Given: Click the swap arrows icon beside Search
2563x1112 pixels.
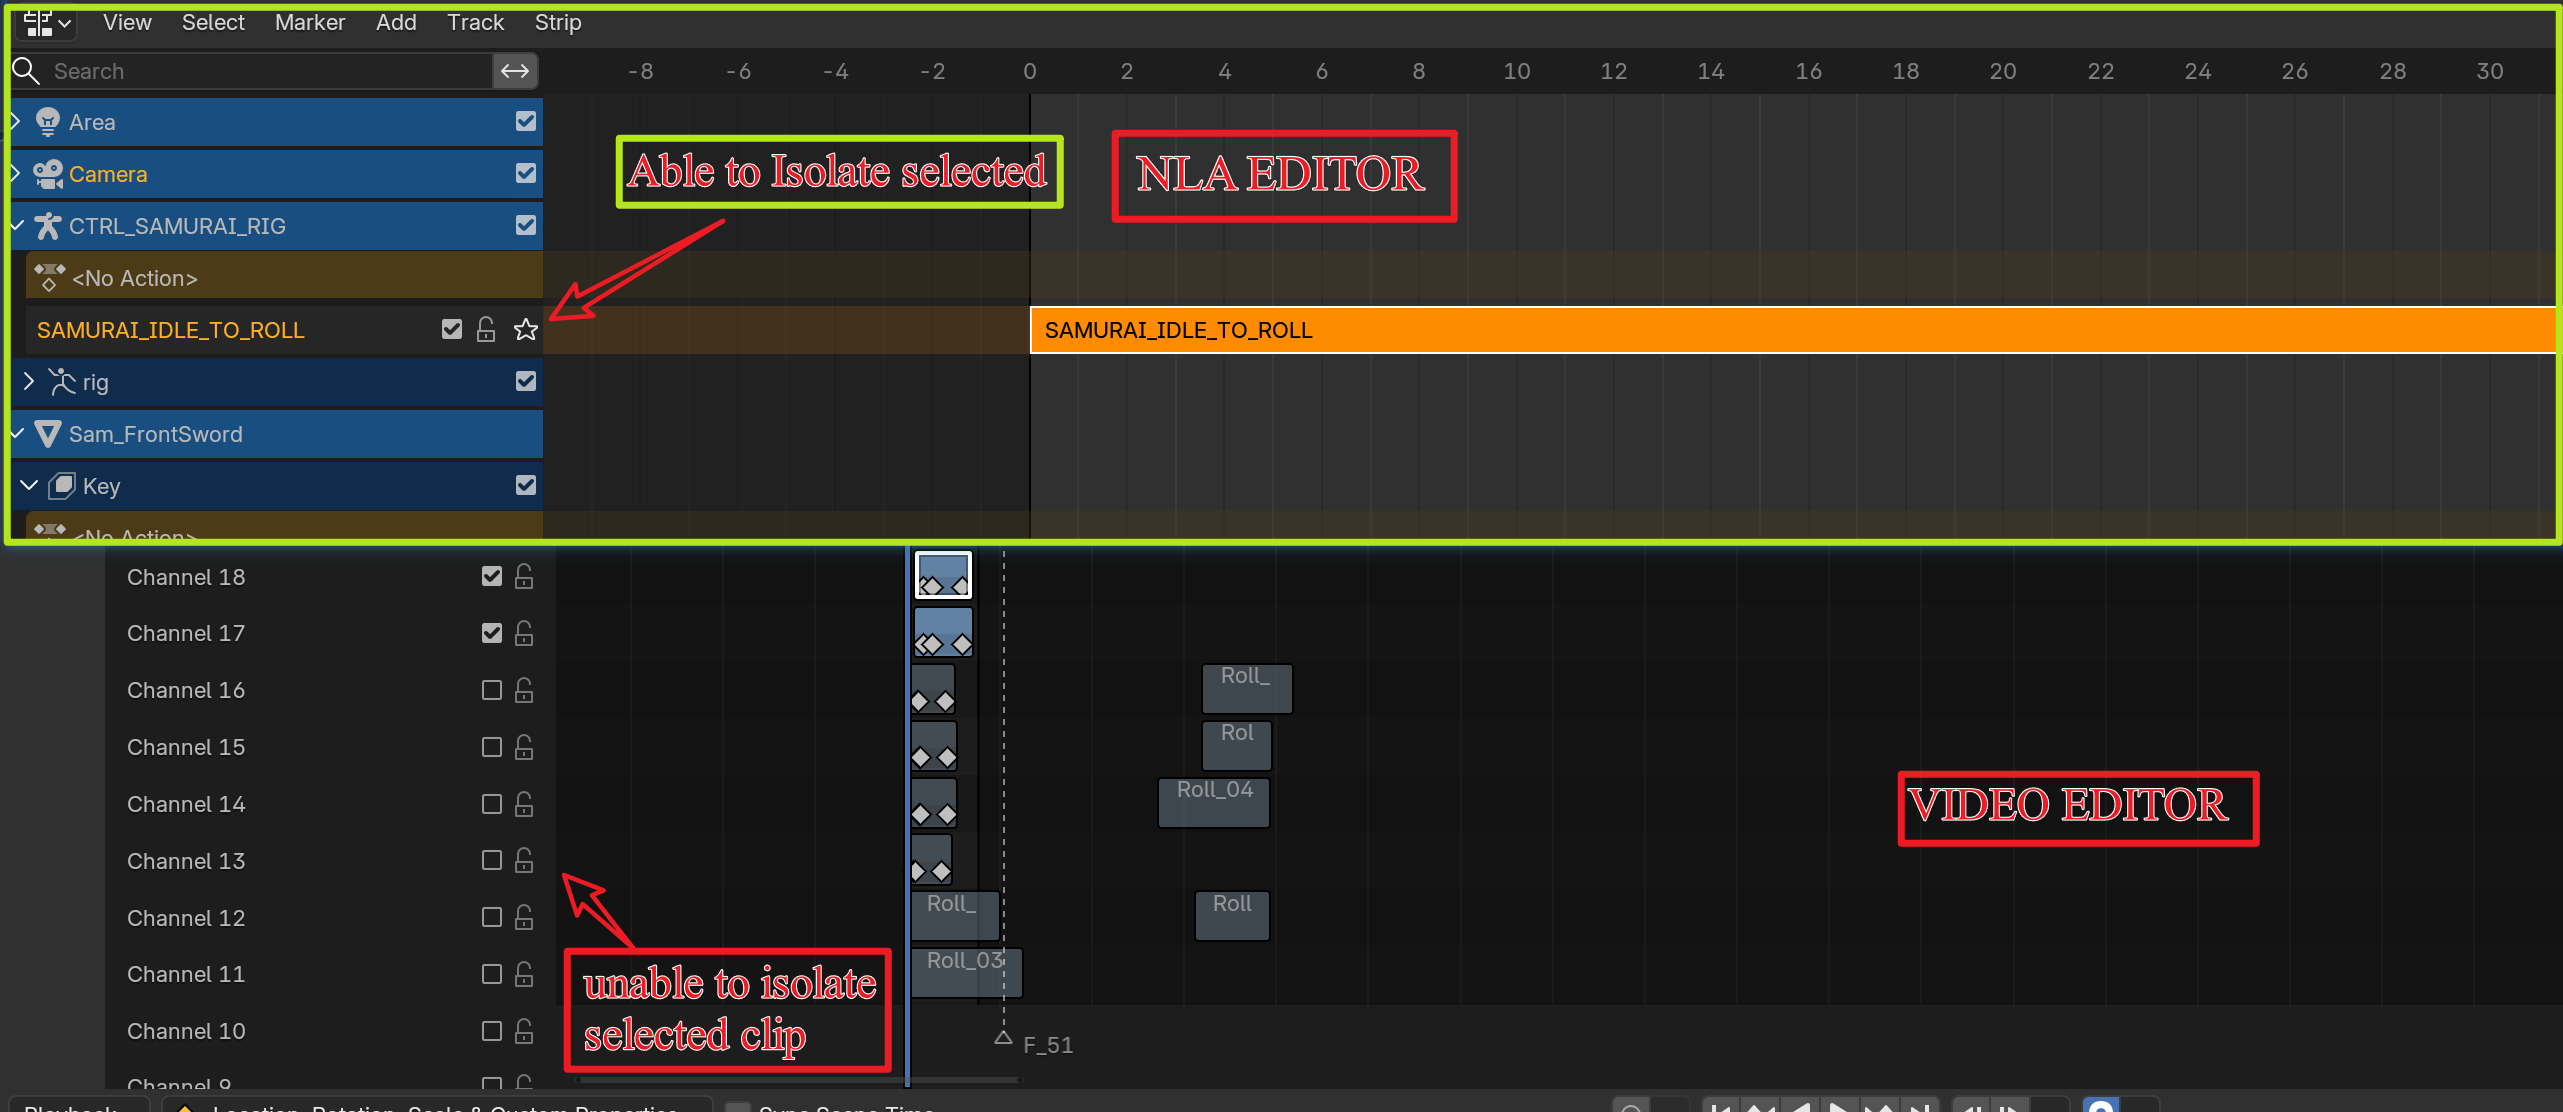Looking at the screenshot, I should click(515, 71).
